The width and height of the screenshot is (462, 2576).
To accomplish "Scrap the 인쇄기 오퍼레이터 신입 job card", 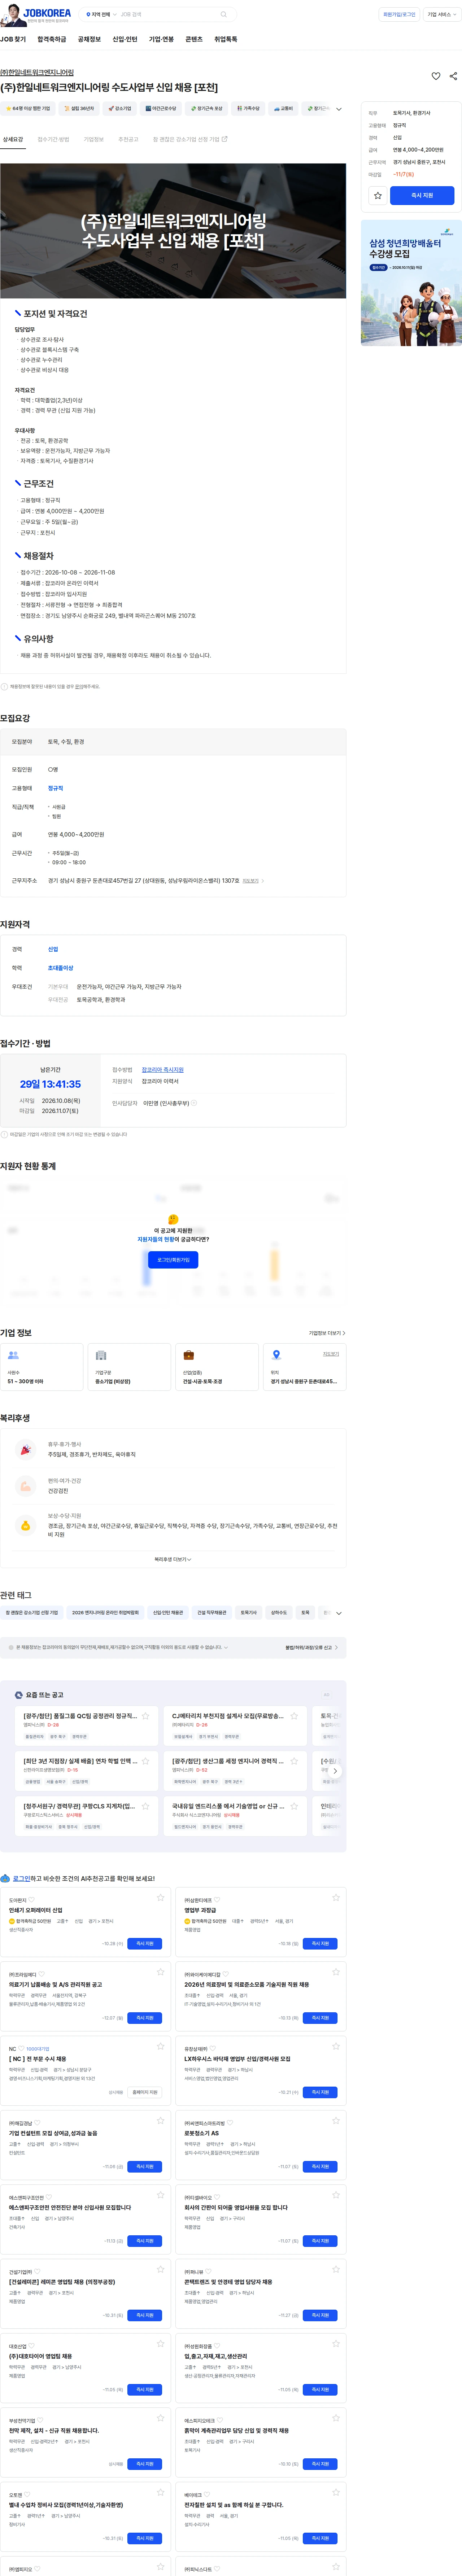I will [160, 1897].
